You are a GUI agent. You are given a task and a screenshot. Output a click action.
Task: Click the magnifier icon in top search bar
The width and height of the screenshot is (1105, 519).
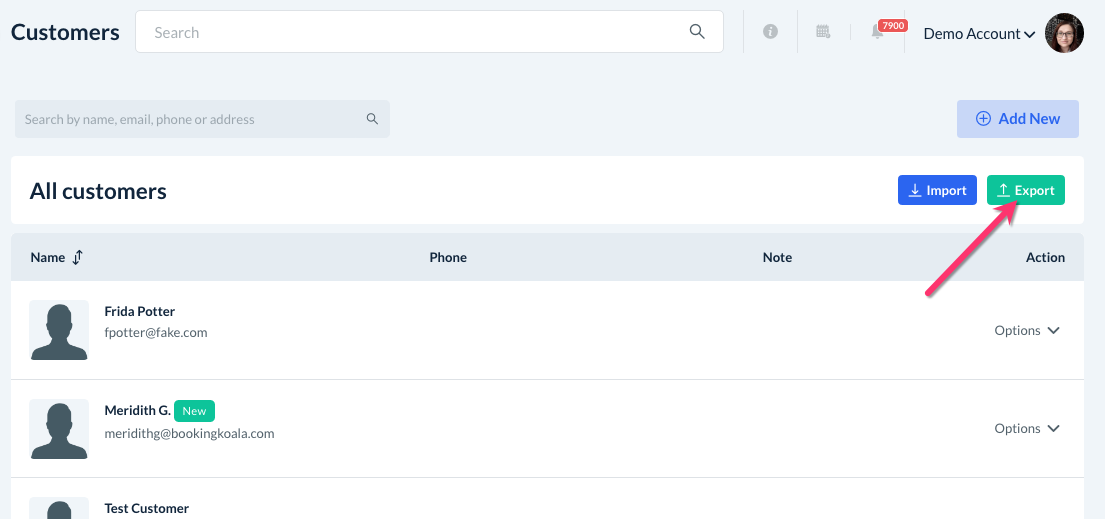pyautogui.click(x=697, y=32)
